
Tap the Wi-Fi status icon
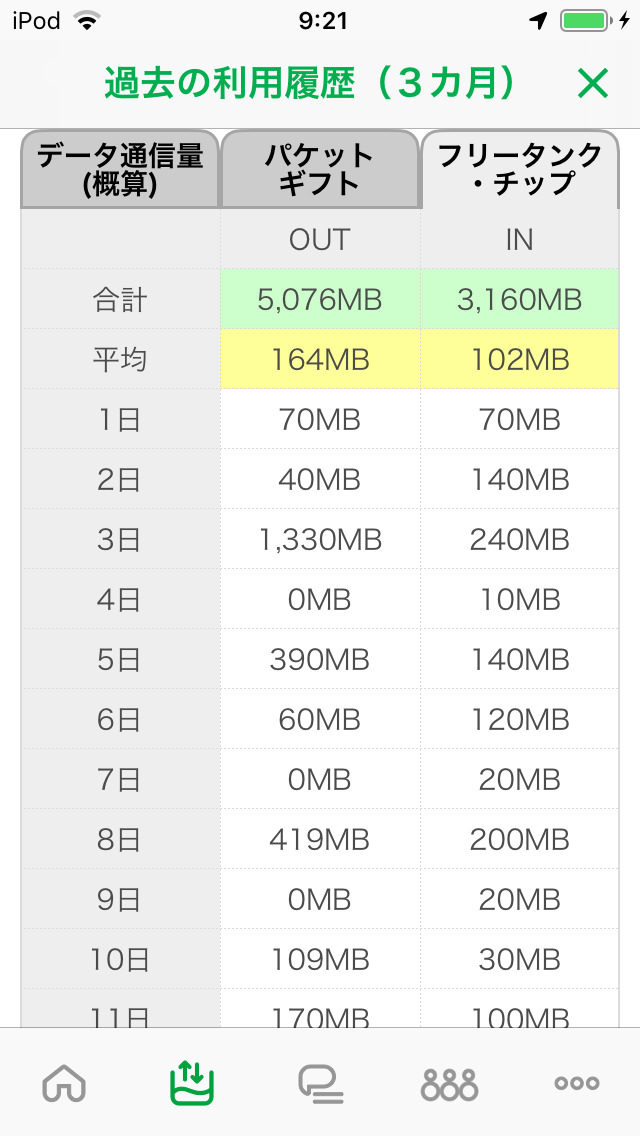pyautogui.click(x=88, y=21)
